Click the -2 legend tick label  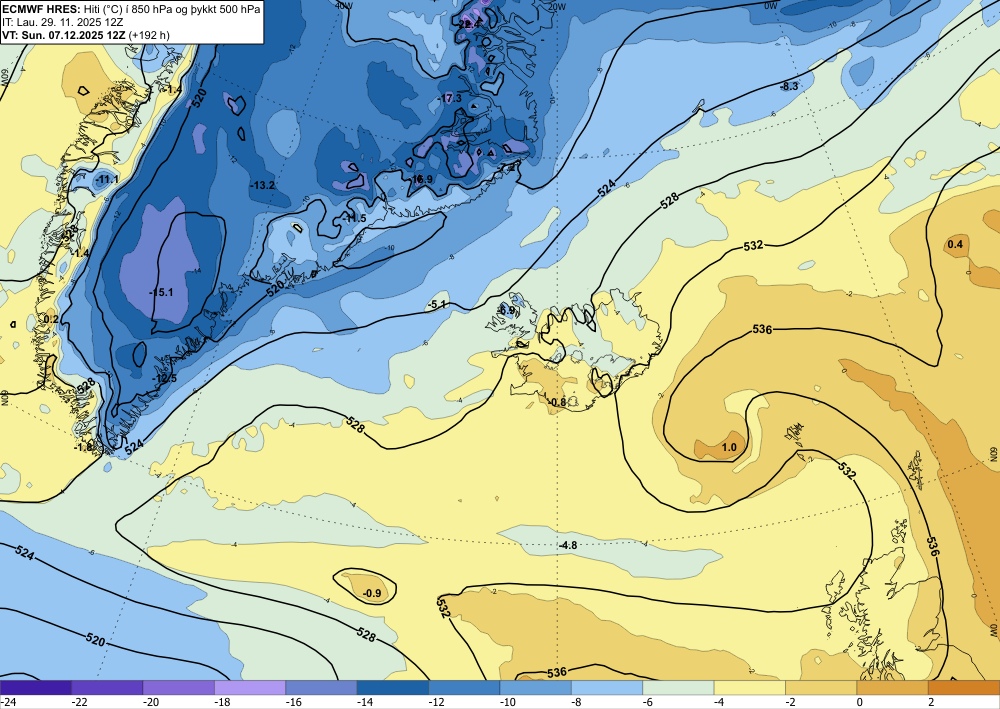coord(793,702)
